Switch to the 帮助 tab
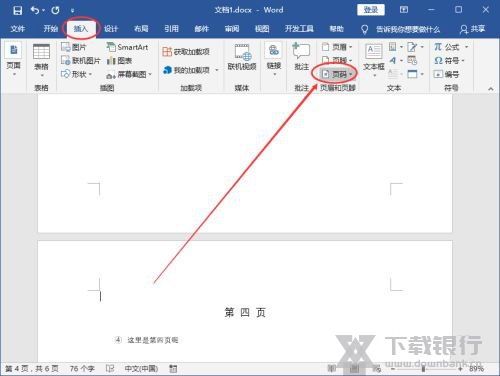 click(x=336, y=29)
